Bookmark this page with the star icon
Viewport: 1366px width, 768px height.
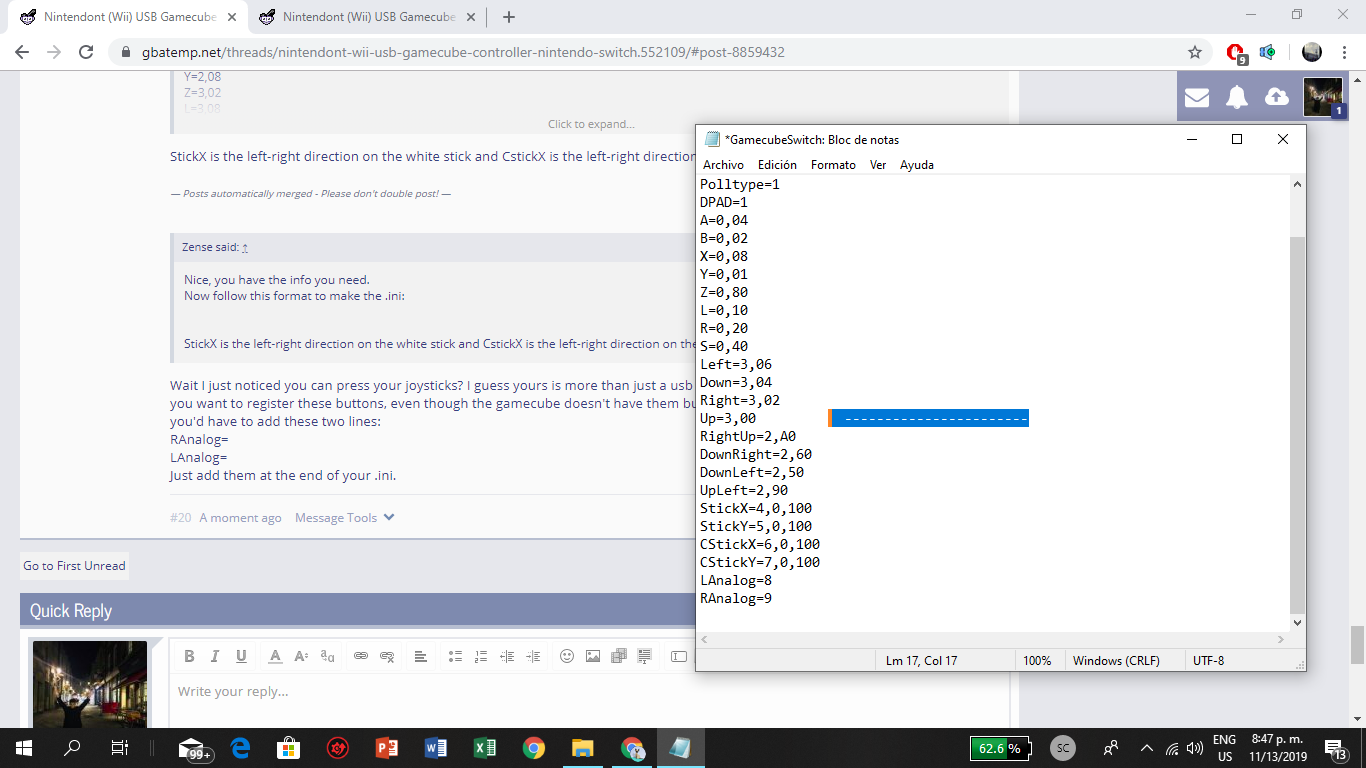pyautogui.click(x=1195, y=52)
